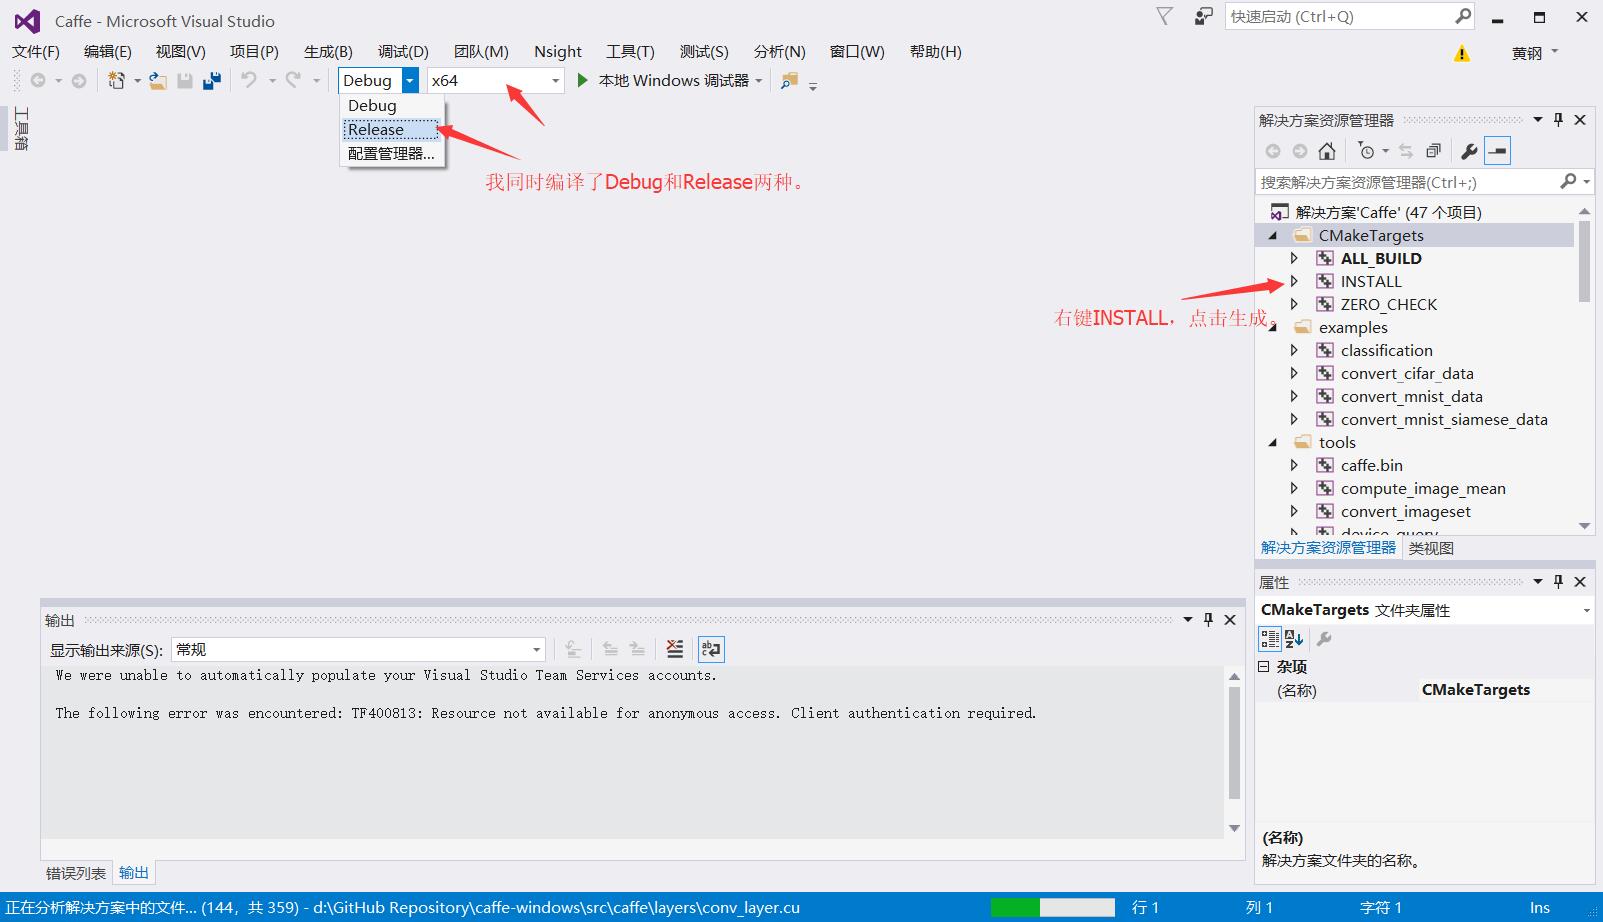
Task: Select 配置管理器 in configuration list
Action: (x=391, y=153)
